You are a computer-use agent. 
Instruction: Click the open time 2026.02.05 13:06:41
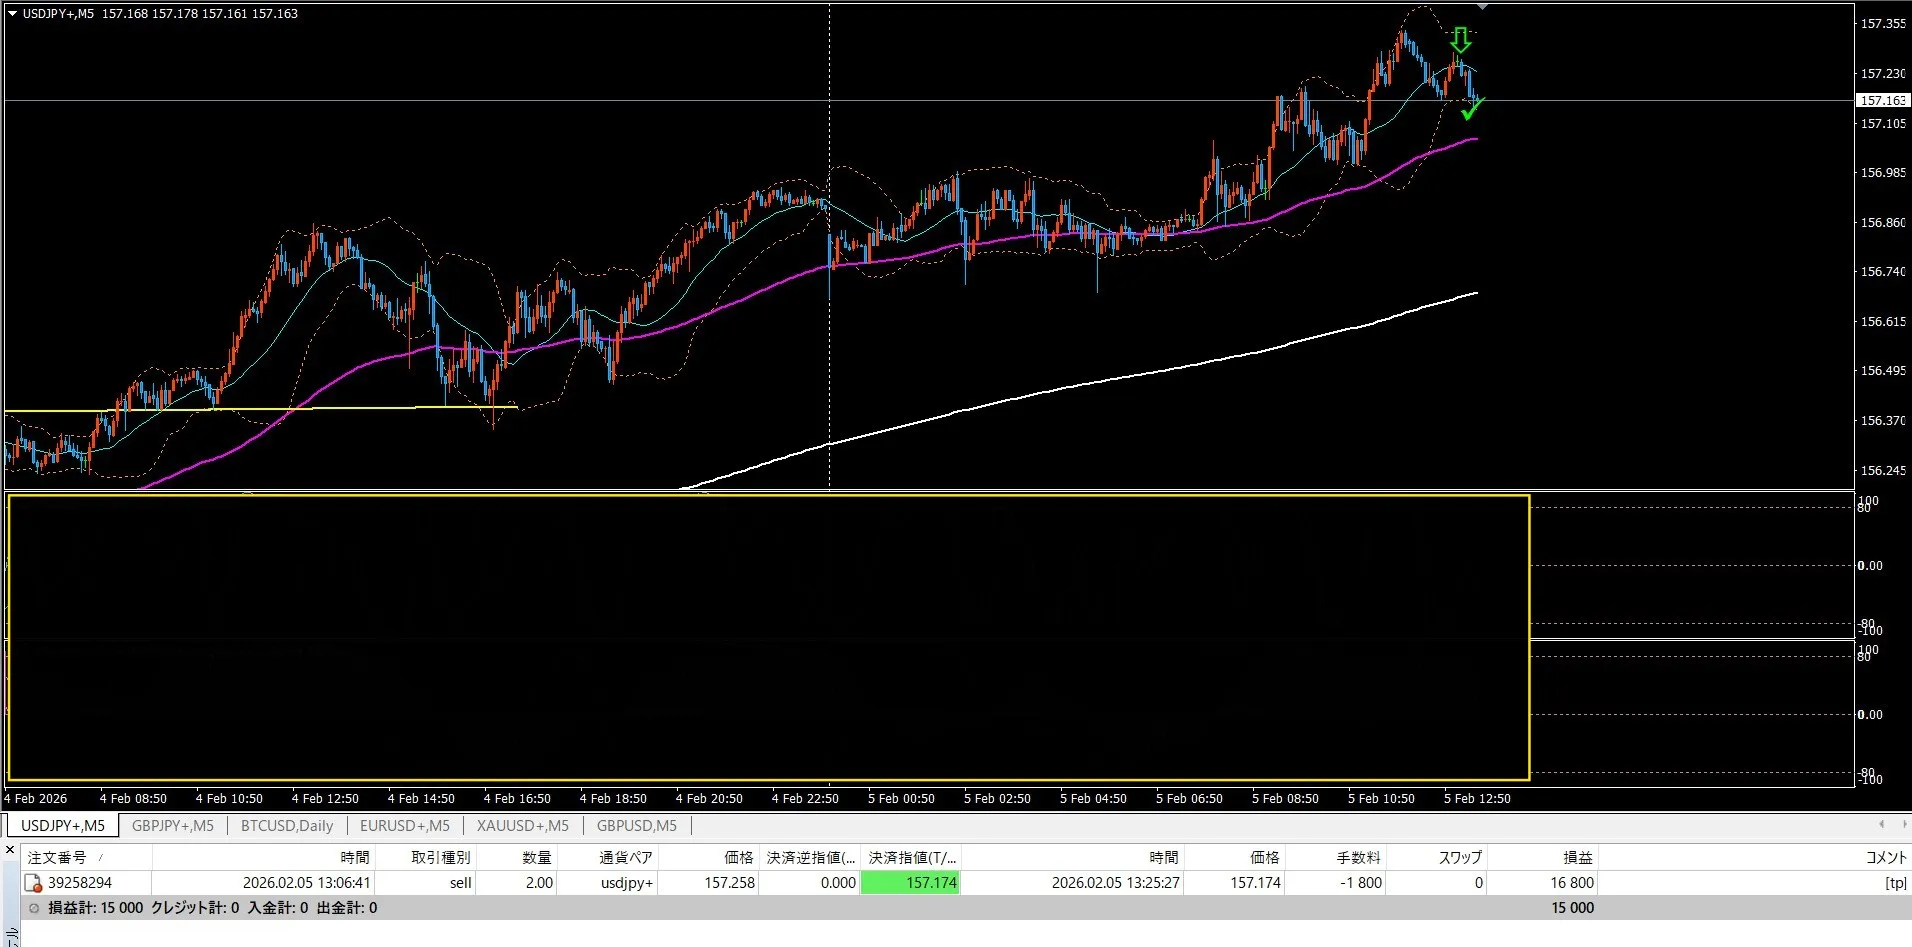(x=307, y=883)
